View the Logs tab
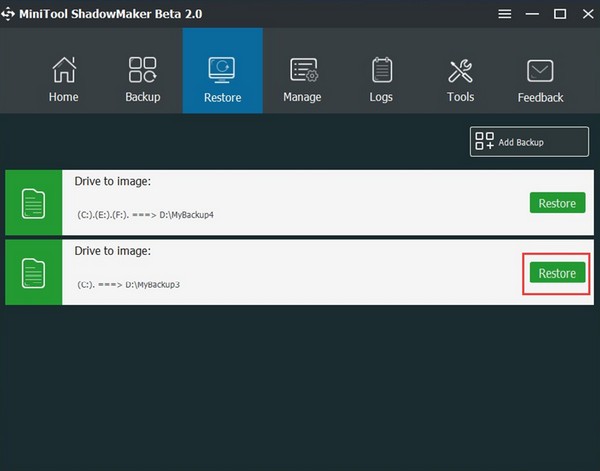This screenshot has width=600, height=471. click(x=381, y=80)
